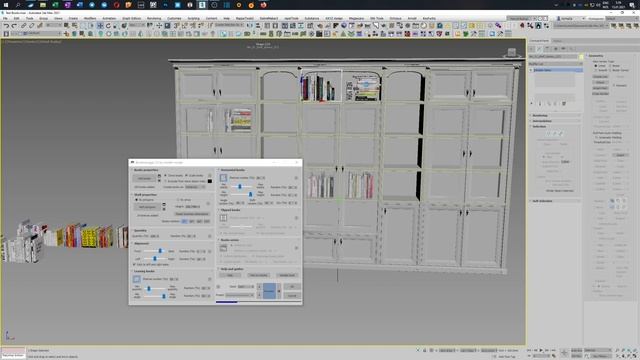
Task: Toggle Lock to left and right sides checkbox
Action: [134, 264]
